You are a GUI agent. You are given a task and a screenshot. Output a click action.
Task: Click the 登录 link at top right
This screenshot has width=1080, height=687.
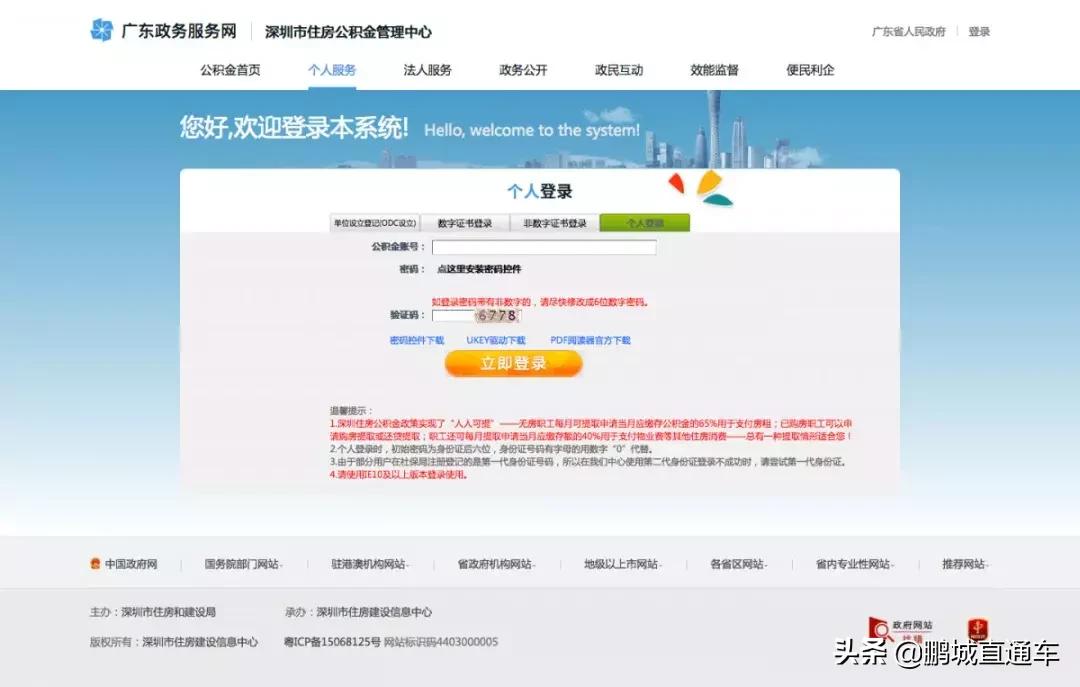(x=977, y=31)
